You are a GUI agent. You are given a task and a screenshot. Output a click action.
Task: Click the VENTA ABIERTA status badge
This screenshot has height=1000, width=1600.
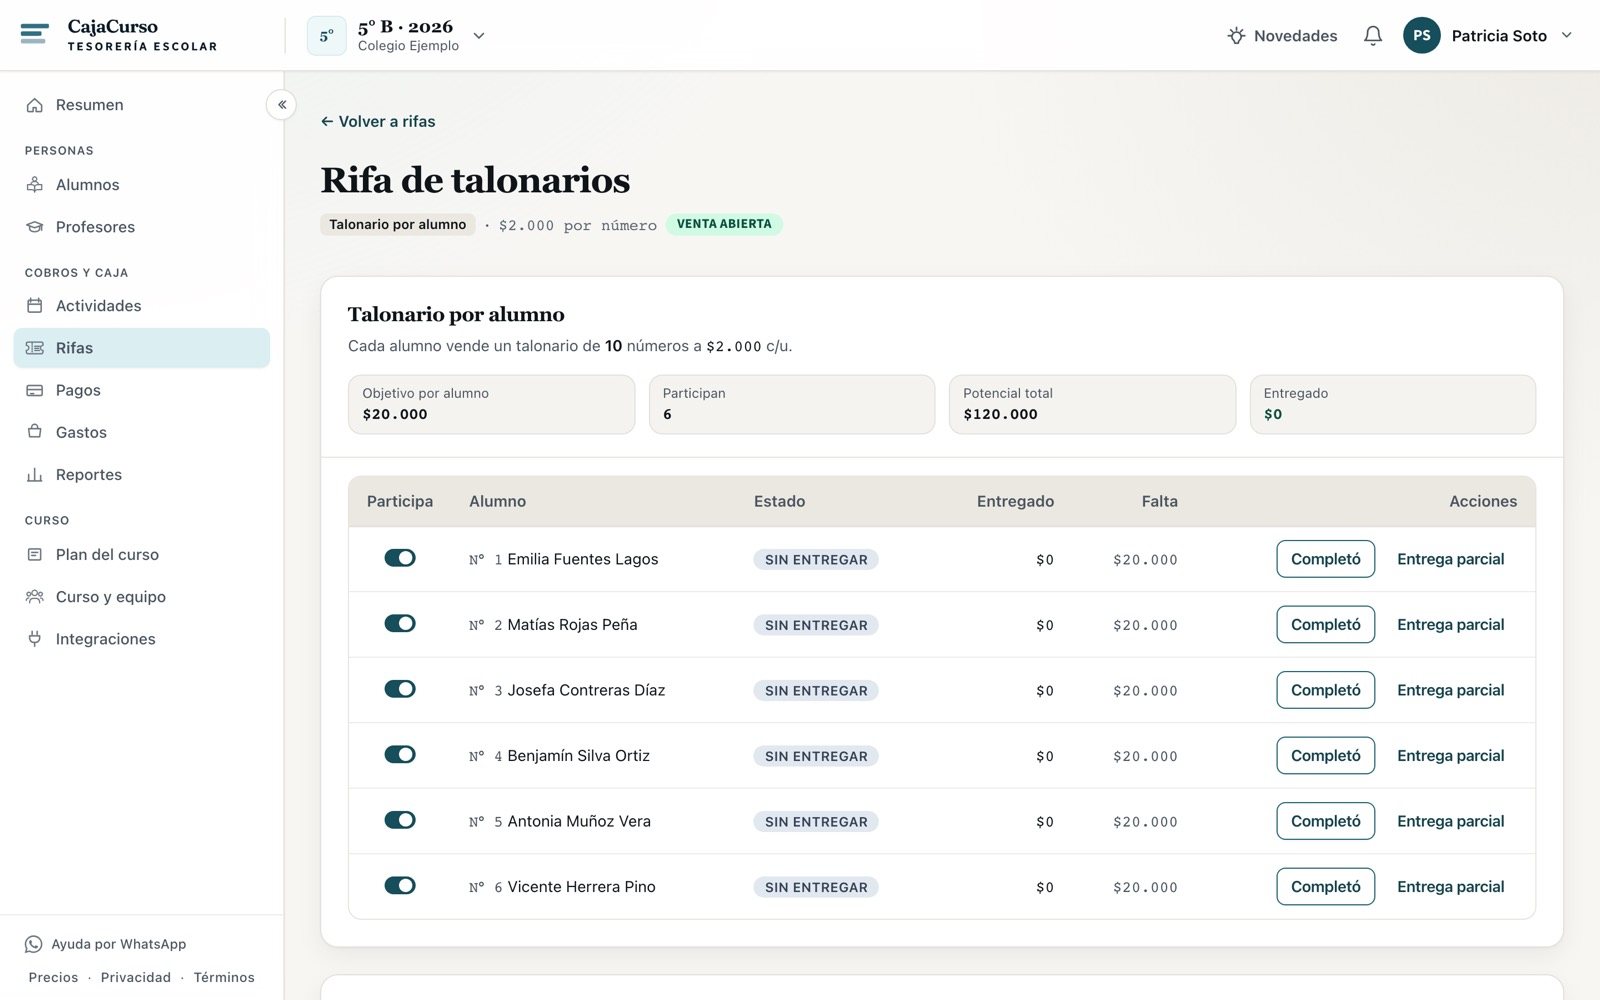click(x=724, y=224)
